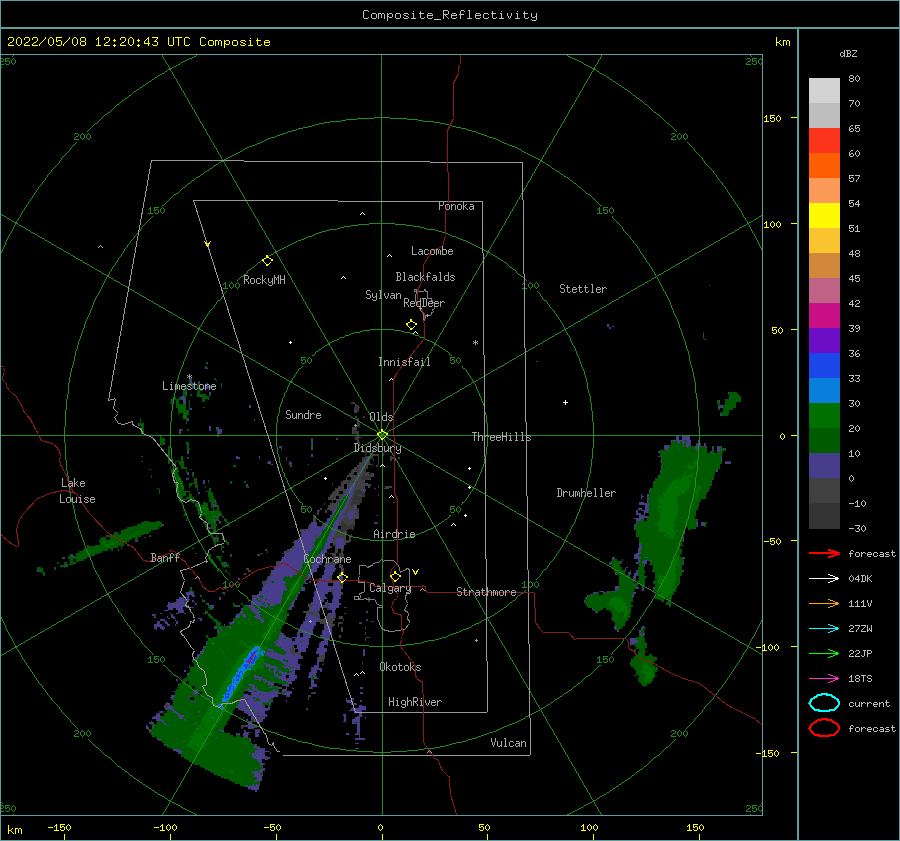Pick the blue 36 dBZ color swatch
The image size is (900, 841).
coord(824,365)
